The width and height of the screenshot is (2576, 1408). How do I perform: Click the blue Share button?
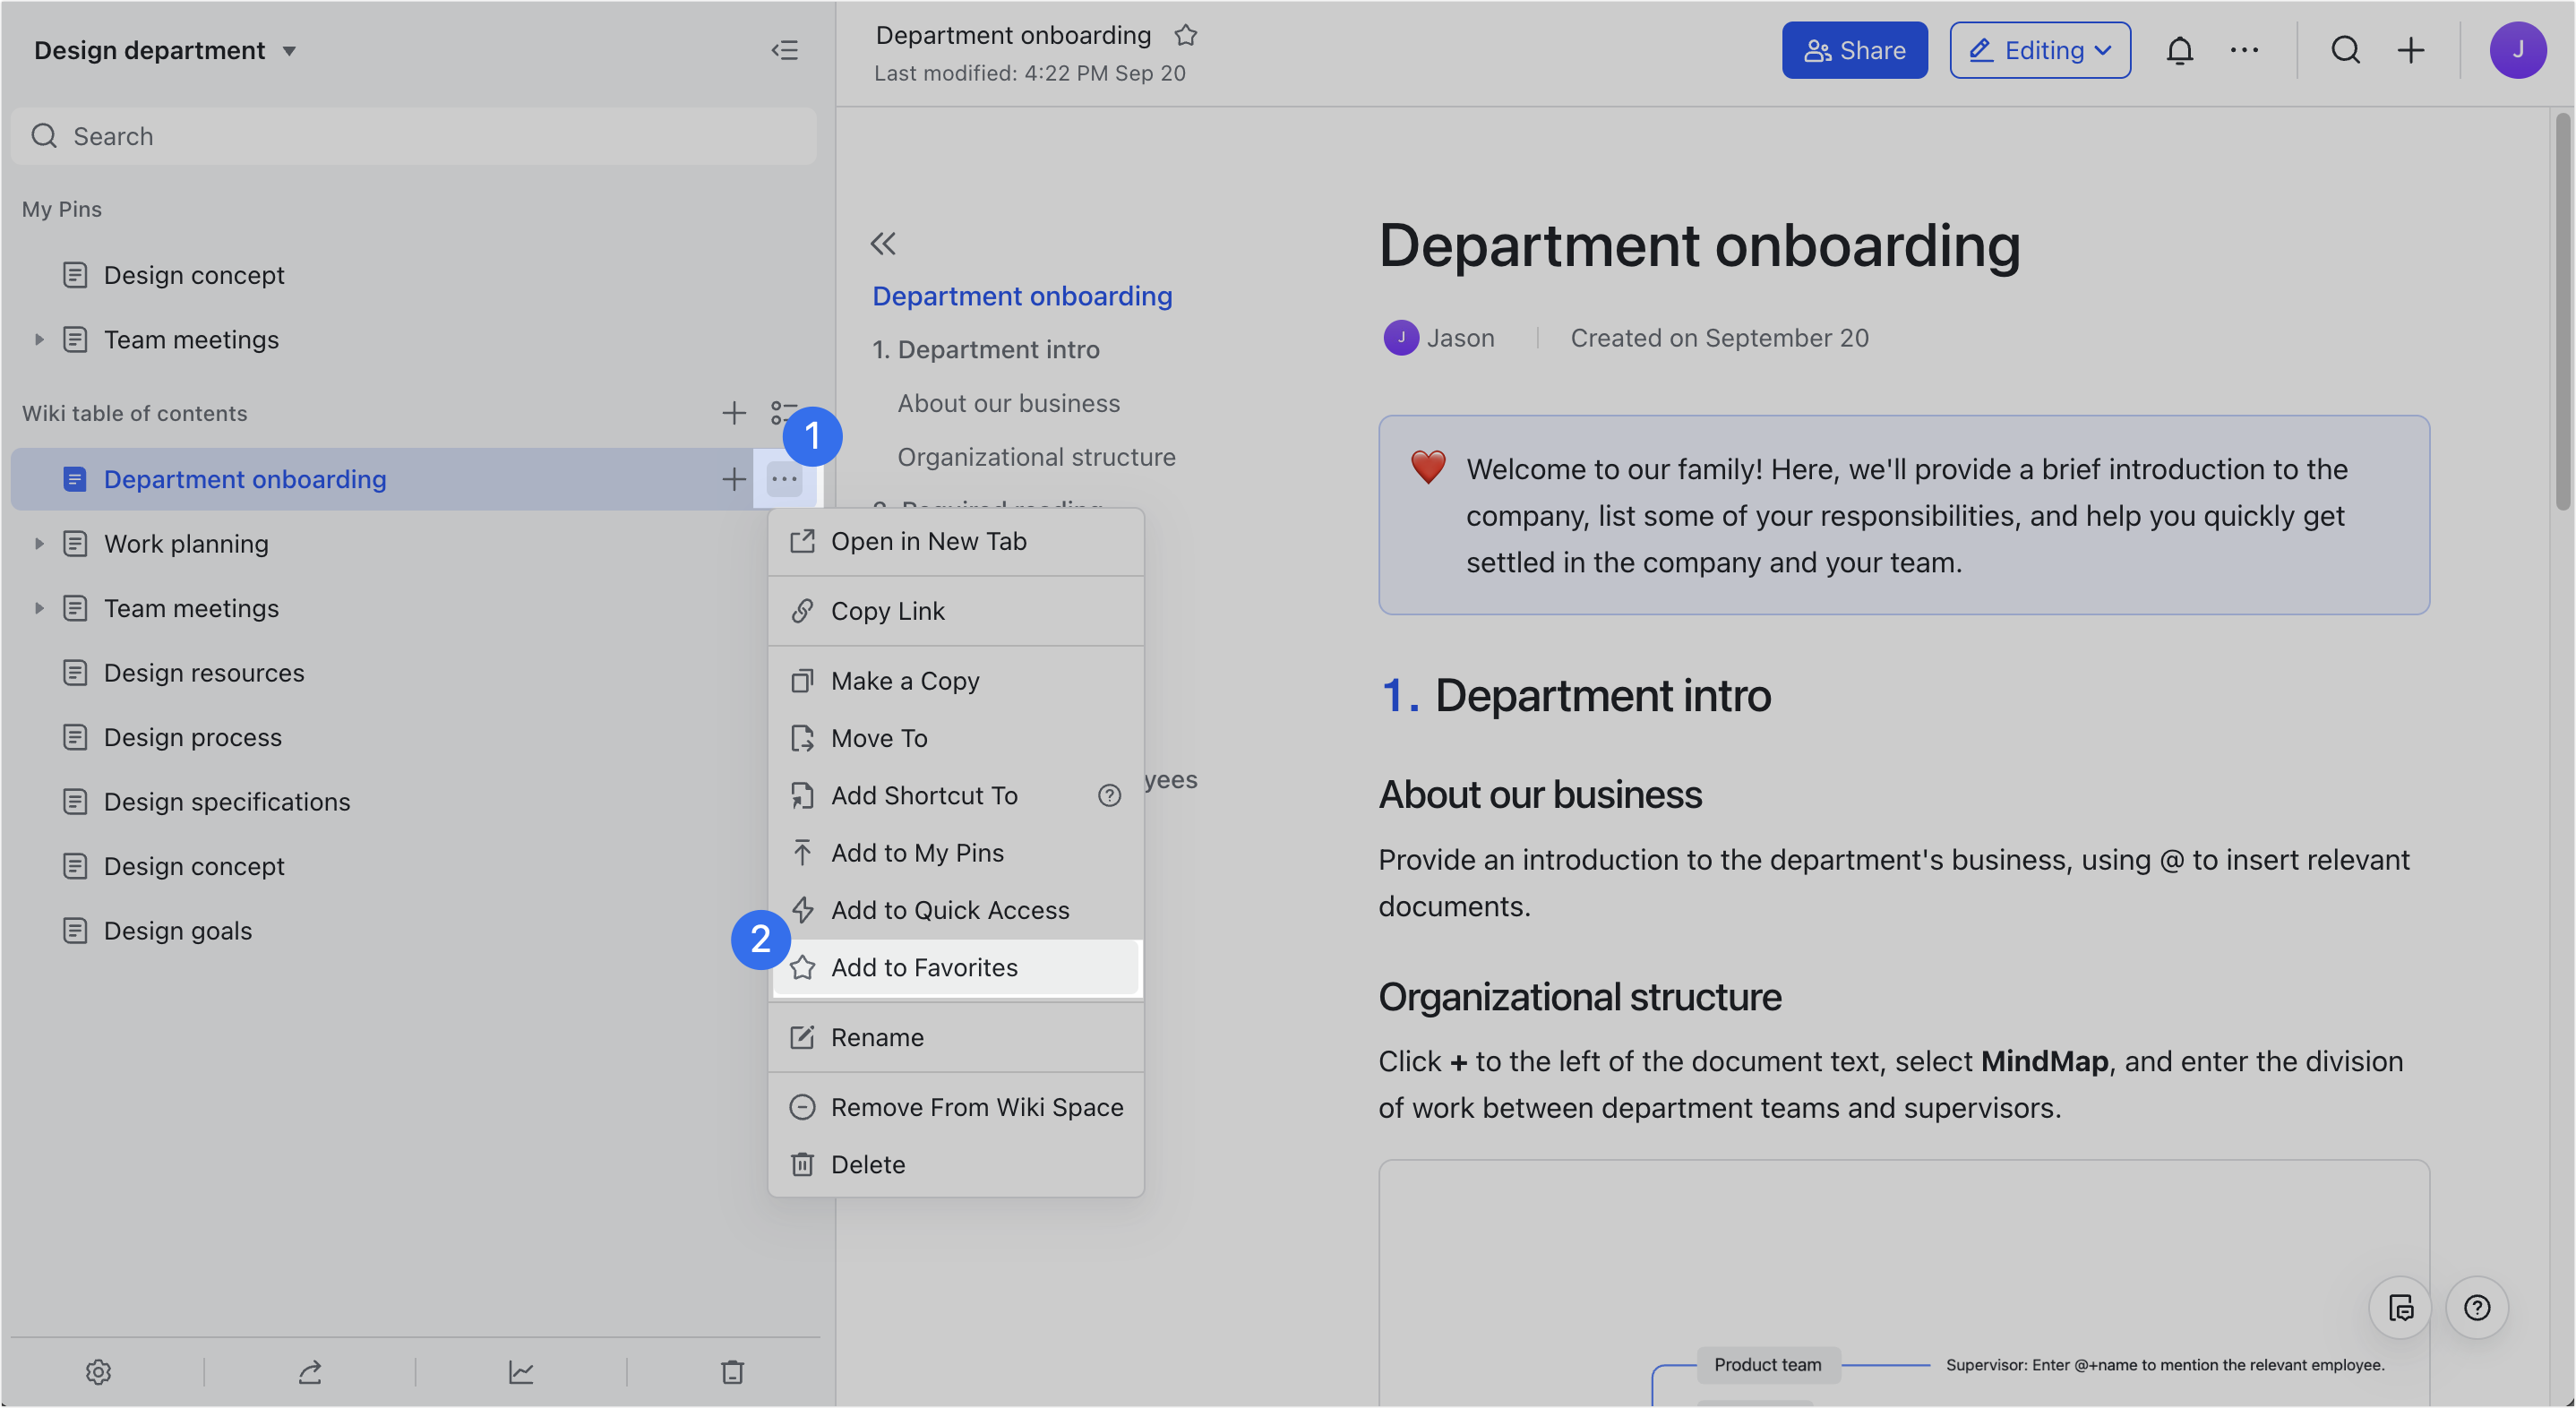point(1854,50)
